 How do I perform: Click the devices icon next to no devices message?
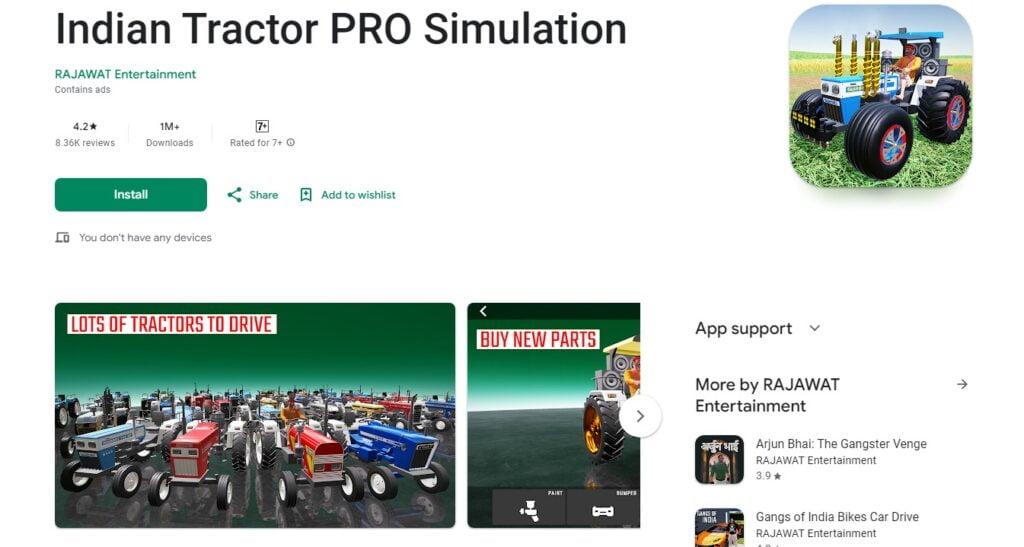click(x=62, y=238)
